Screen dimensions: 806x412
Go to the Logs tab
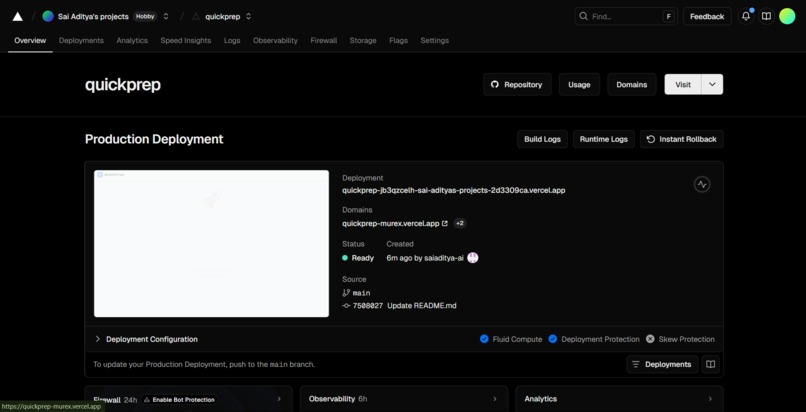[x=232, y=41]
